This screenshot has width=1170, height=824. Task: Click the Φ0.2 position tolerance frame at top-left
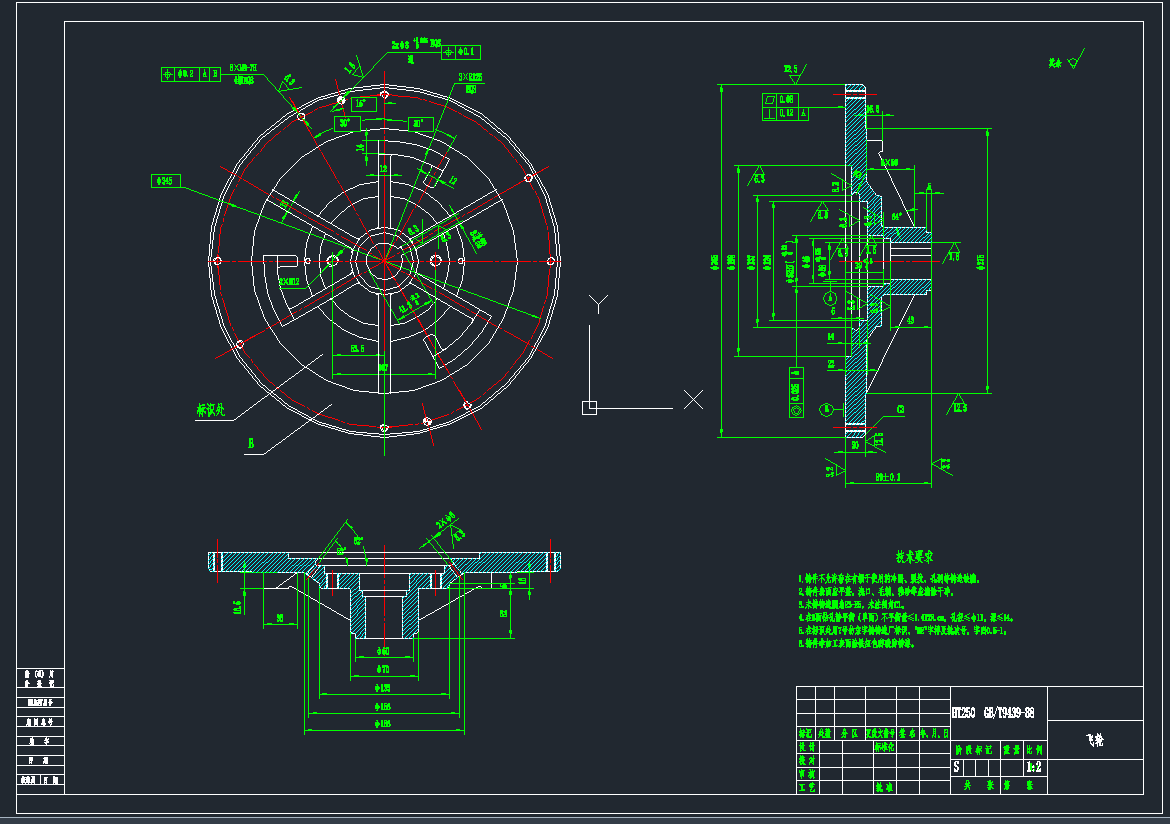coord(191,73)
